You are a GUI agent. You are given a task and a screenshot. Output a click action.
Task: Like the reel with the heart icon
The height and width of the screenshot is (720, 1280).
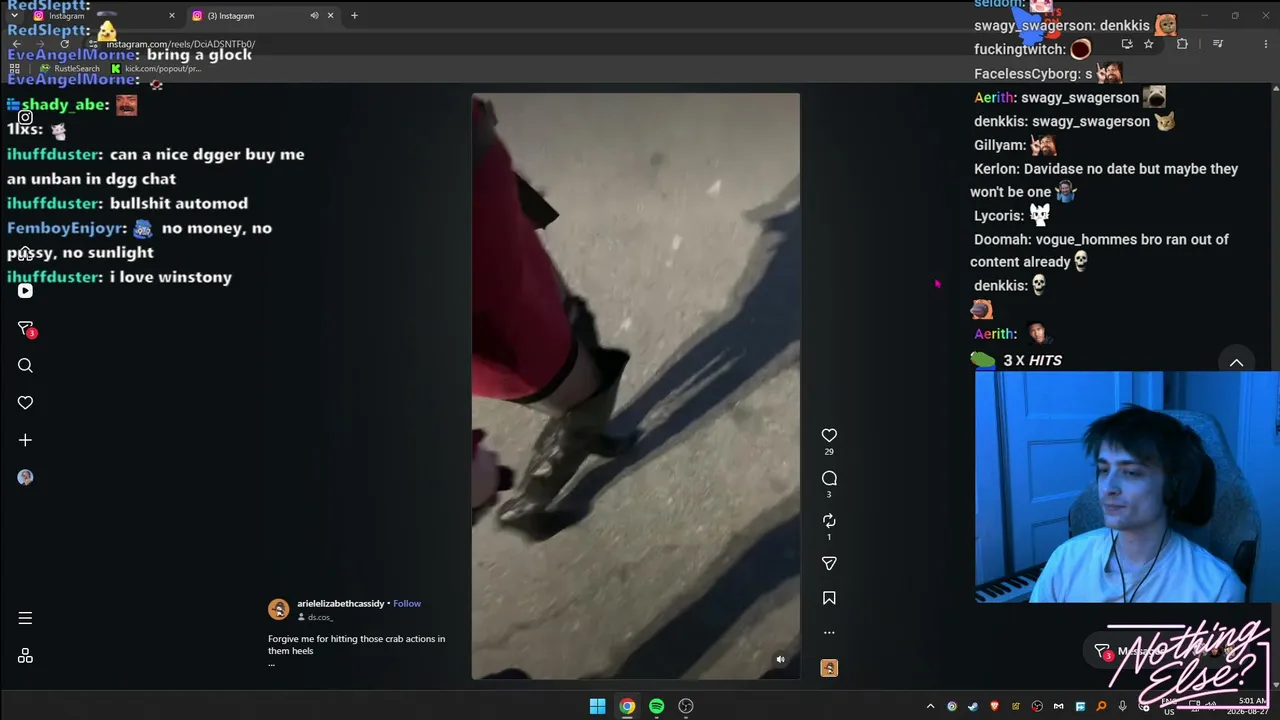[829, 435]
